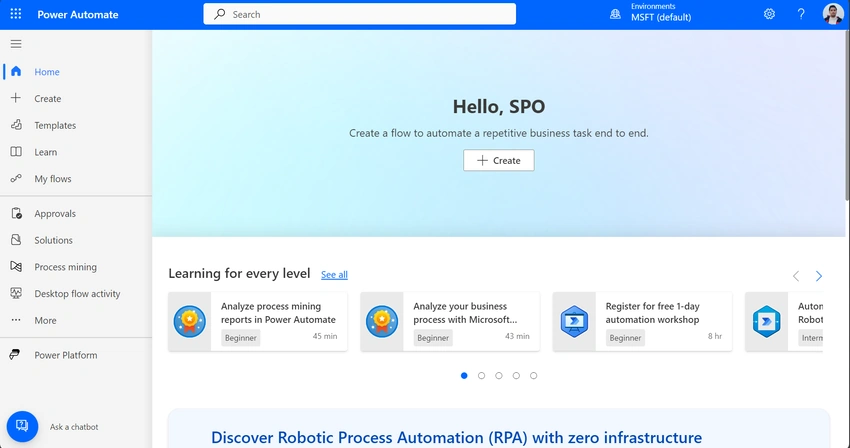
Task: Show next learning cards with right chevron
Action: click(819, 276)
